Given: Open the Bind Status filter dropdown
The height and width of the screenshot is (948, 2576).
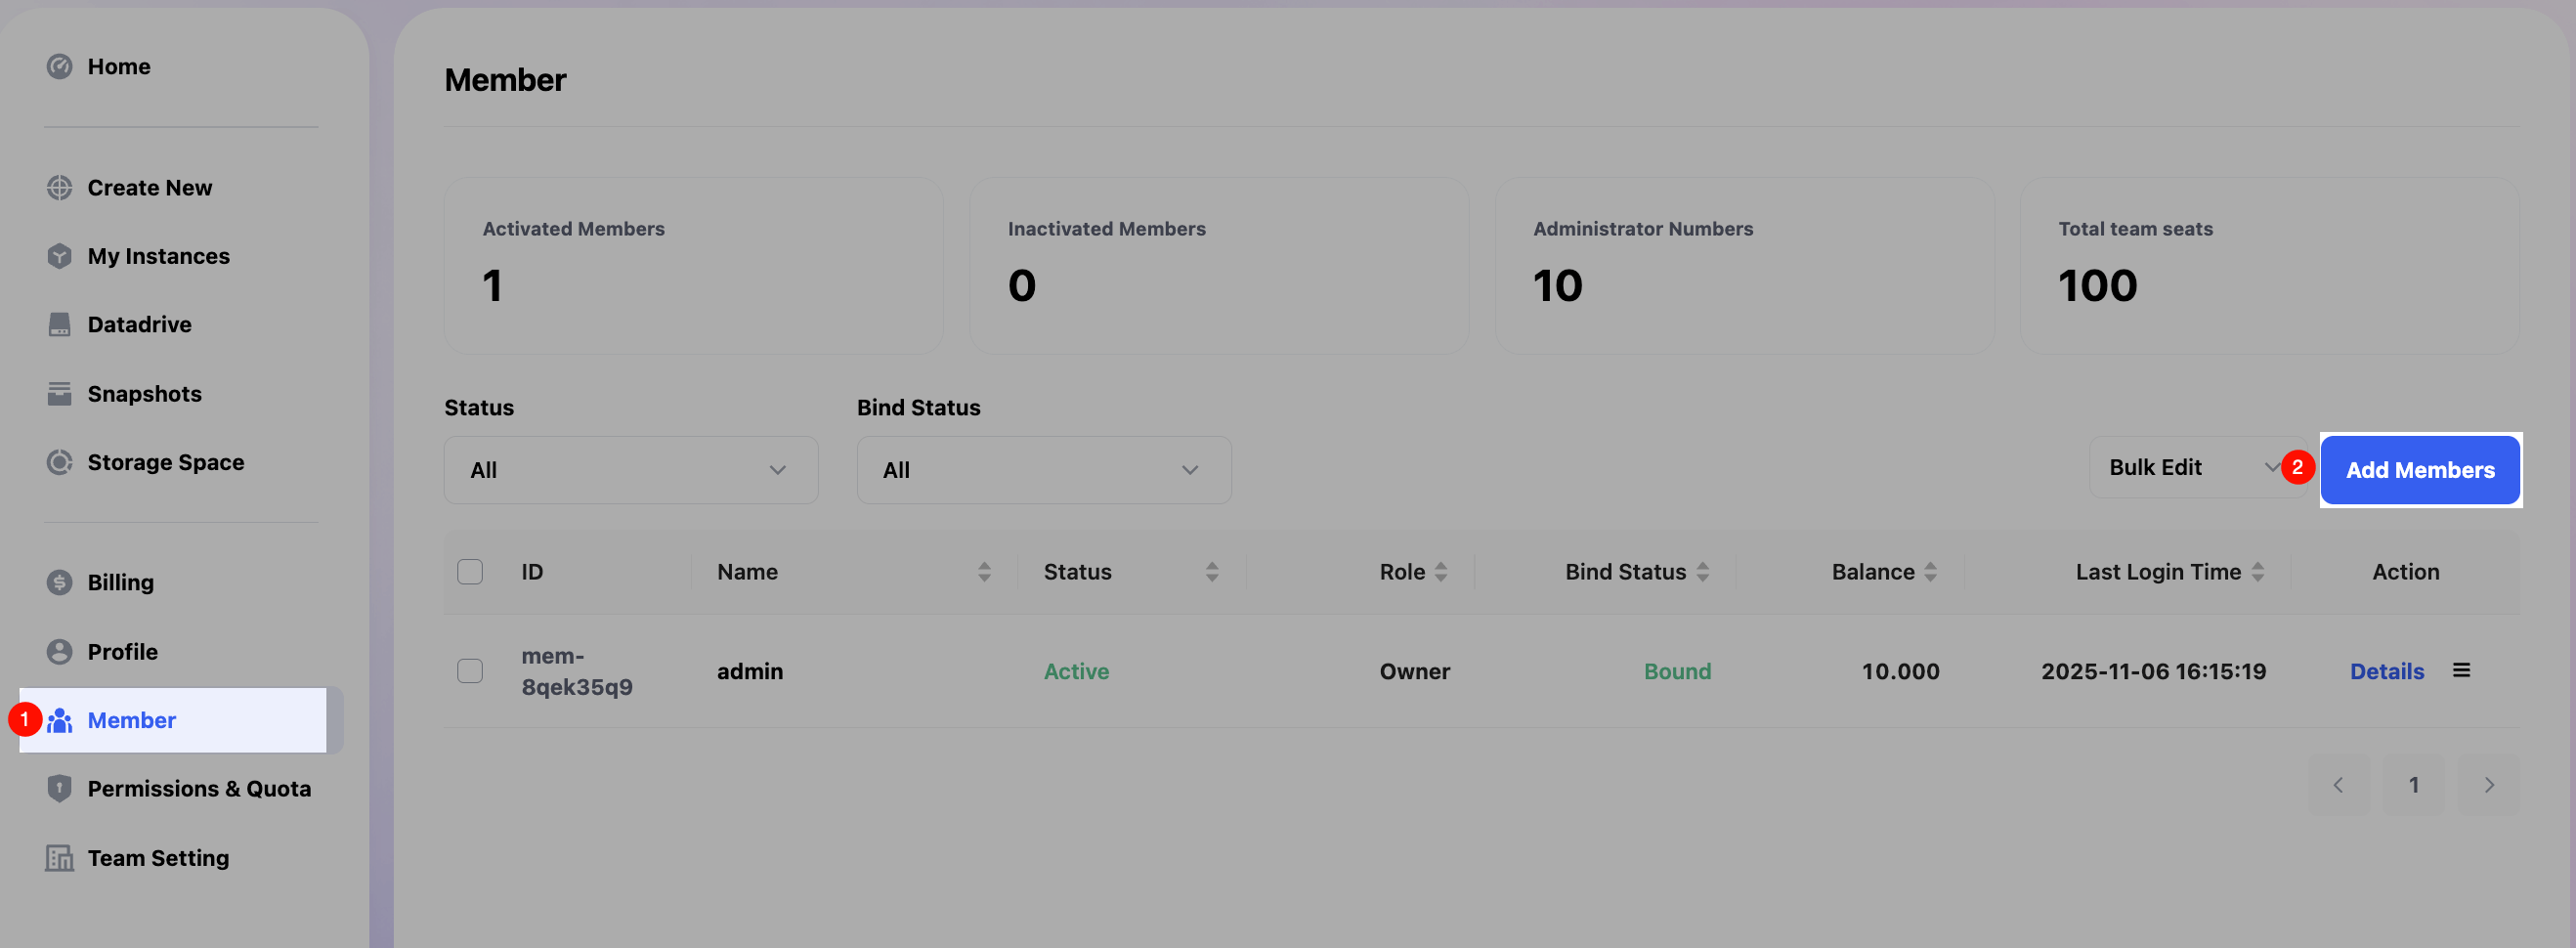Looking at the screenshot, I should click(x=1043, y=470).
